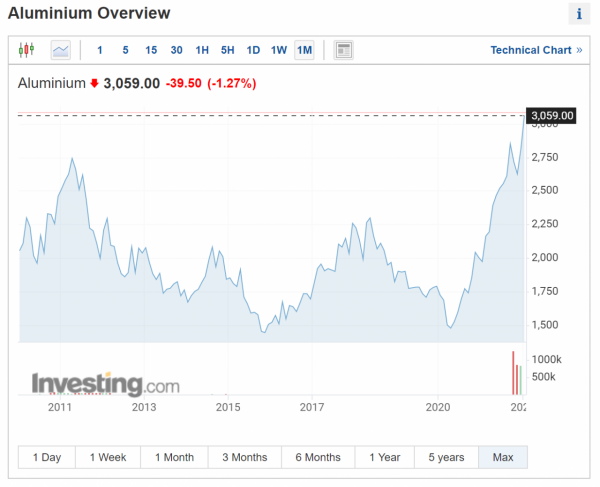
Task: Choose the 15-minute interval
Action: click(x=151, y=50)
